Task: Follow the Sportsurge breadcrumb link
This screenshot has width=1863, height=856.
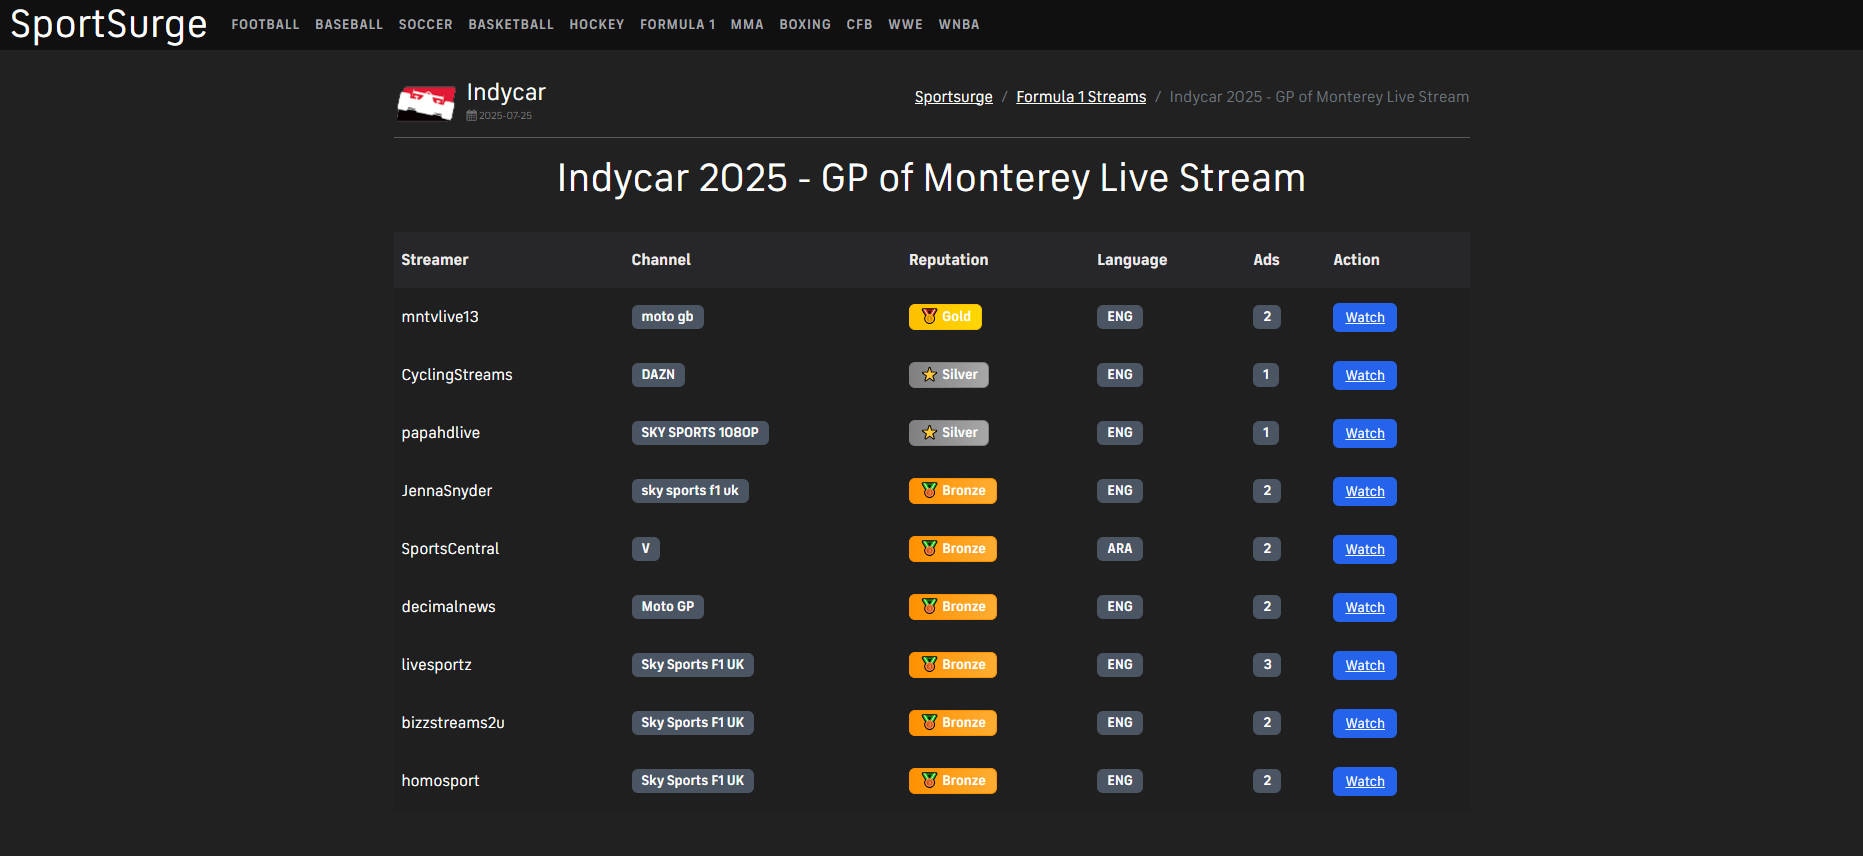Action: 954,97
